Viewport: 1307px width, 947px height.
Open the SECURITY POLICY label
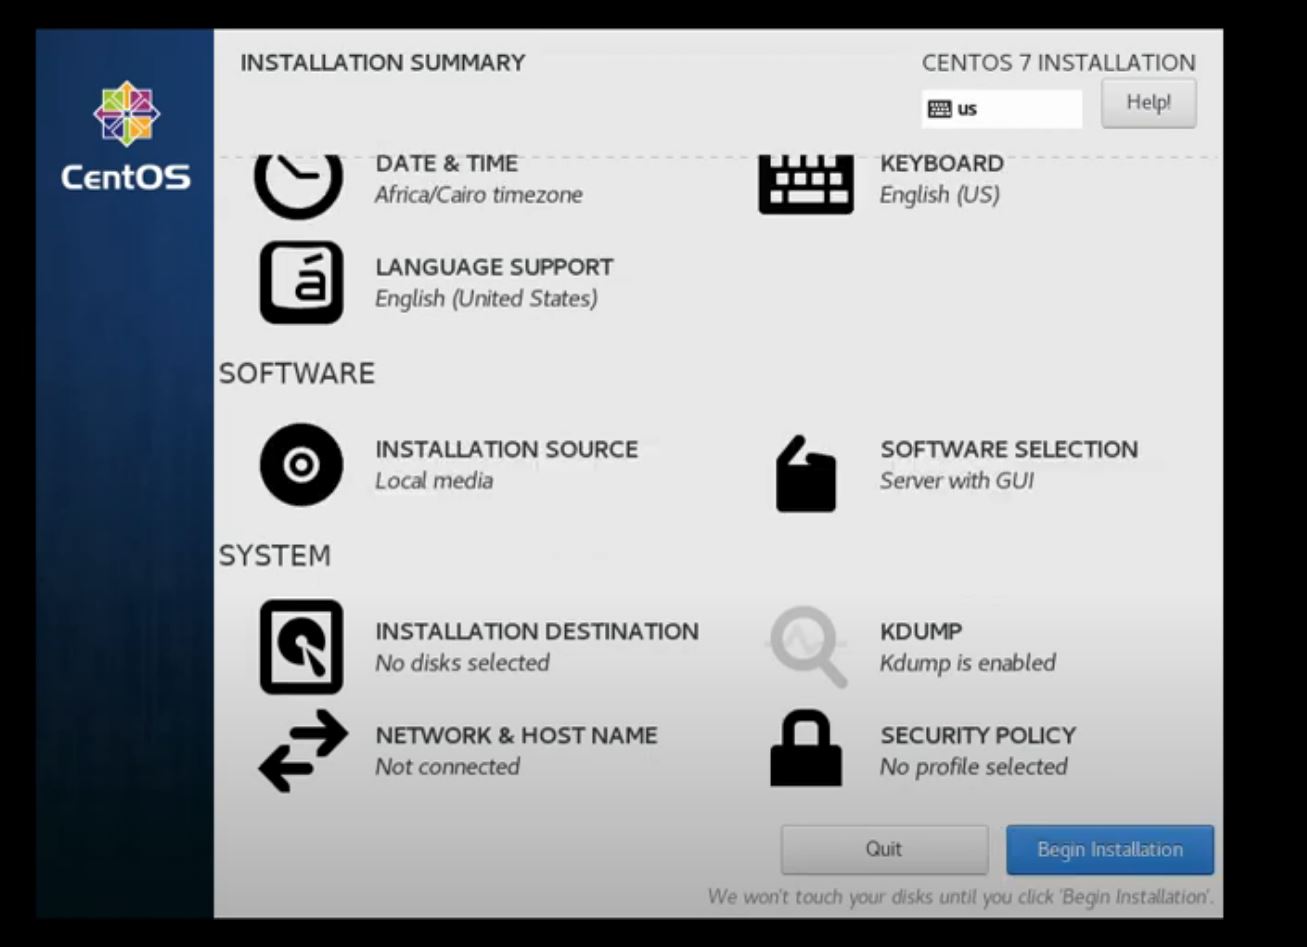(978, 736)
